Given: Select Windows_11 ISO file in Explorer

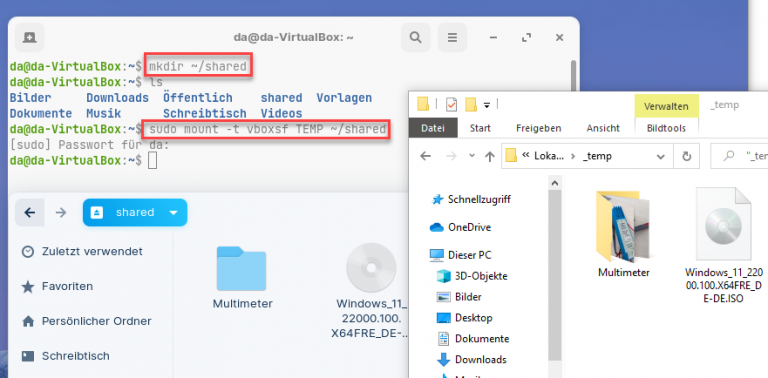Looking at the screenshot, I should point(723,245).
